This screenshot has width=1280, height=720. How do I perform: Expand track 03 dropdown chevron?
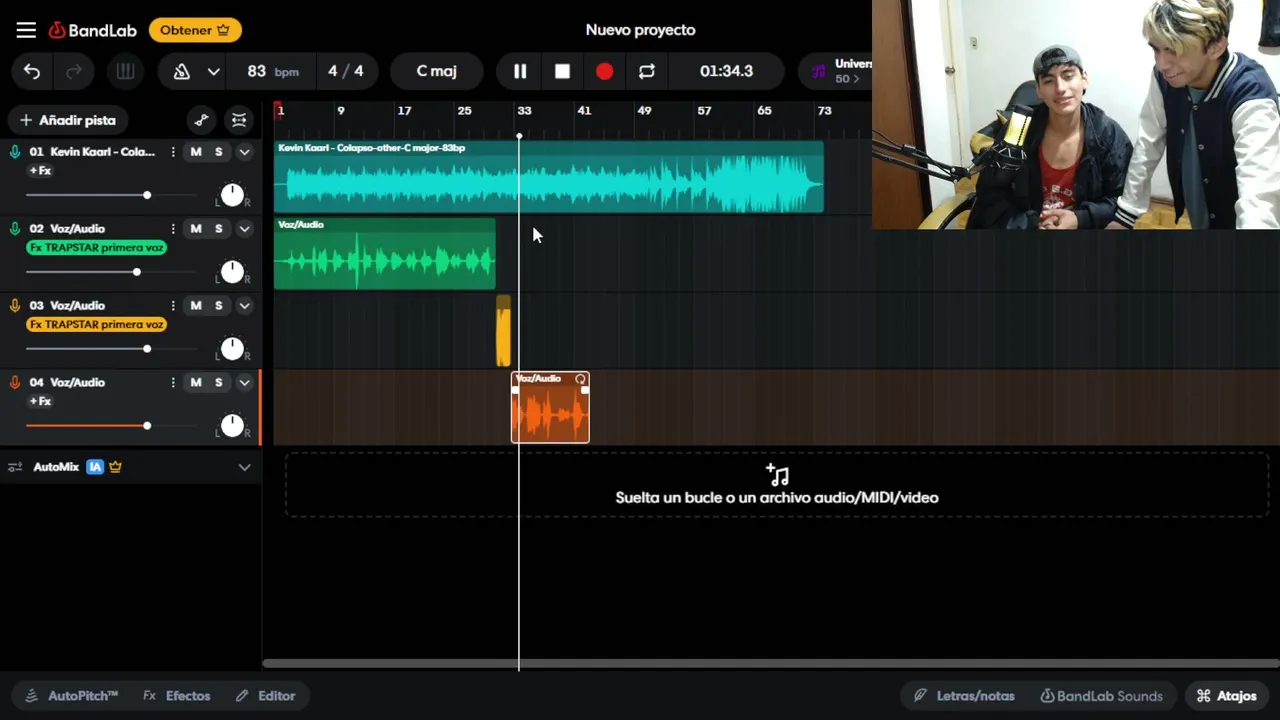[244, 306]
